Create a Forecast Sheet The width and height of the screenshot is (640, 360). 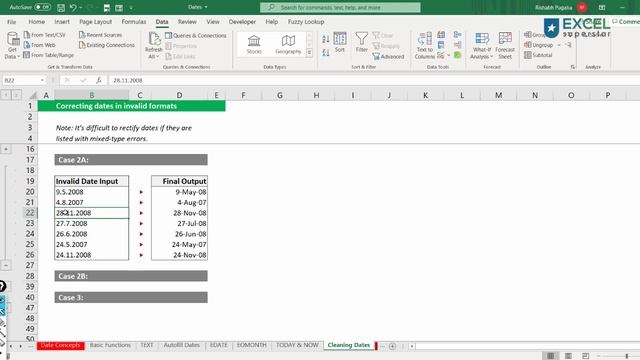505,45
